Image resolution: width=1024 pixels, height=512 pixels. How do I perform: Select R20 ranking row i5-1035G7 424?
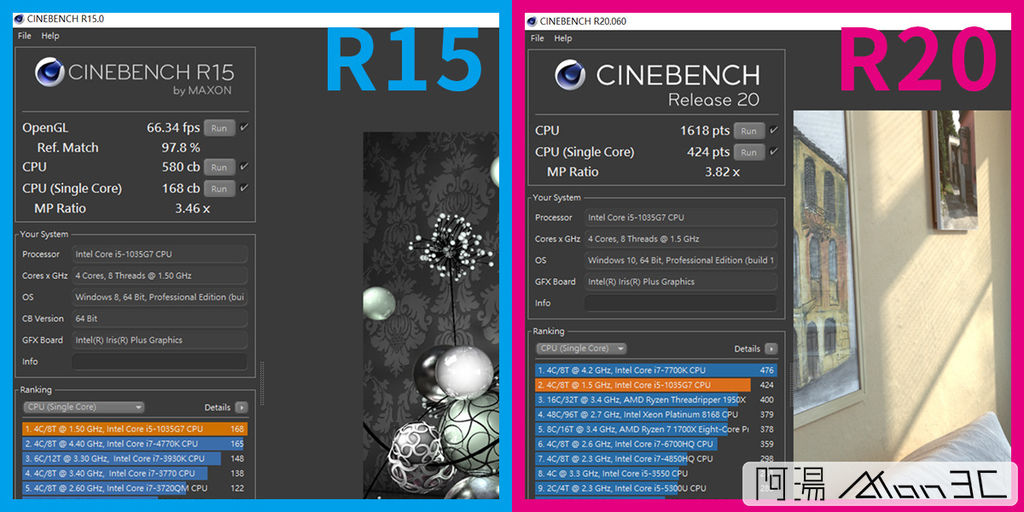[656, 385]
